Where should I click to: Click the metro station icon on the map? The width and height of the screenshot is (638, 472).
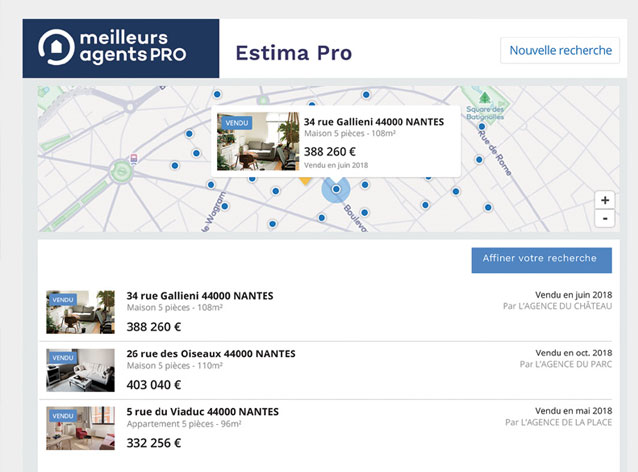click(x=133, y=158)
